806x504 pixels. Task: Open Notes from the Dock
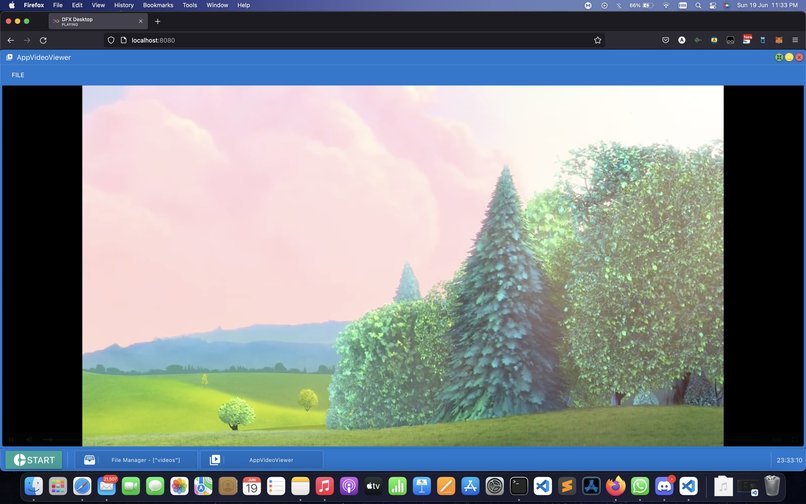300,485
